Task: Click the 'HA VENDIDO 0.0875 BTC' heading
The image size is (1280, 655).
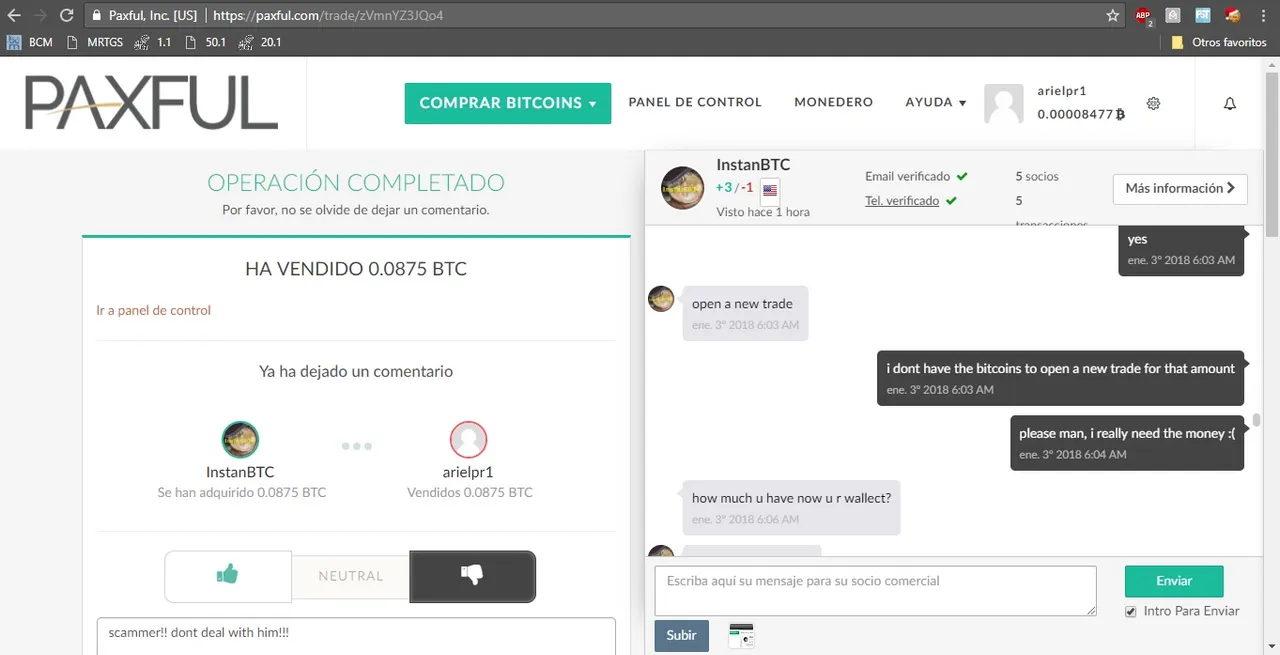Action: coord(356,269)
